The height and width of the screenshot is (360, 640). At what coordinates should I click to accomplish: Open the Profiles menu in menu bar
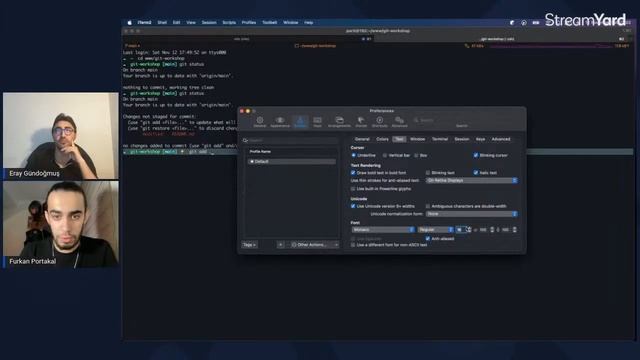(x=249, y=23)
